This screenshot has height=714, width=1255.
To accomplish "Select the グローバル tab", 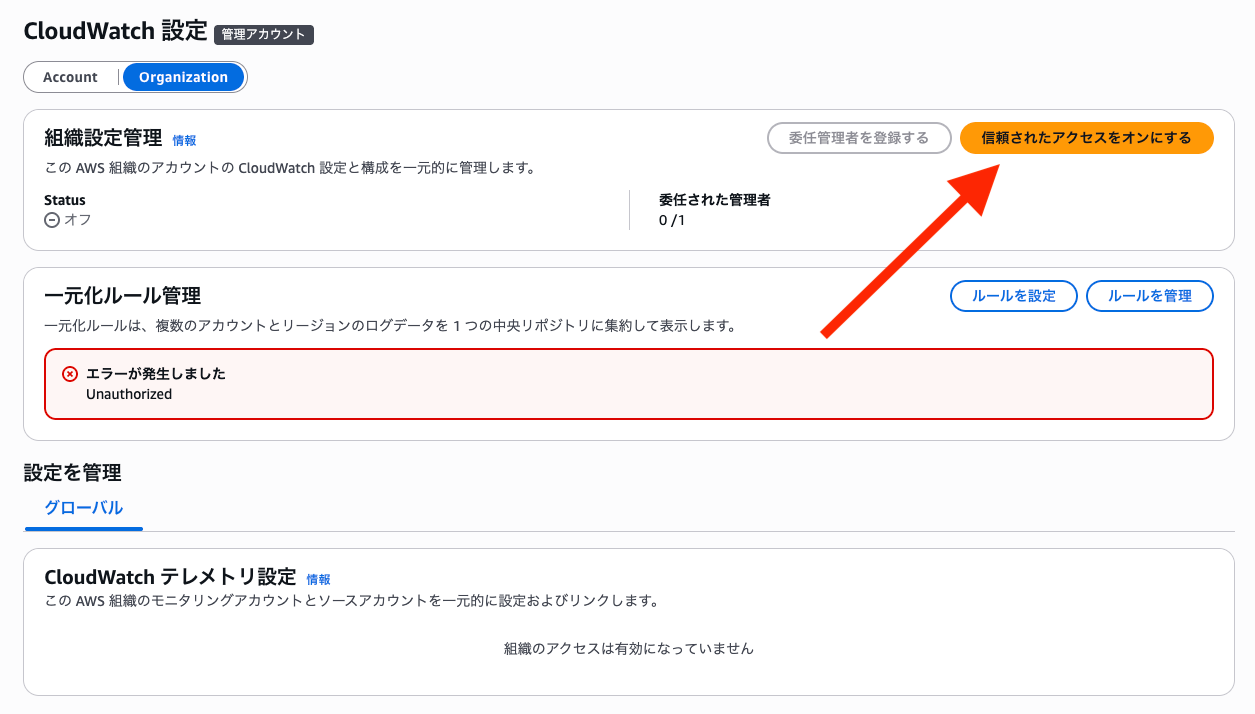I will point(84,508).
